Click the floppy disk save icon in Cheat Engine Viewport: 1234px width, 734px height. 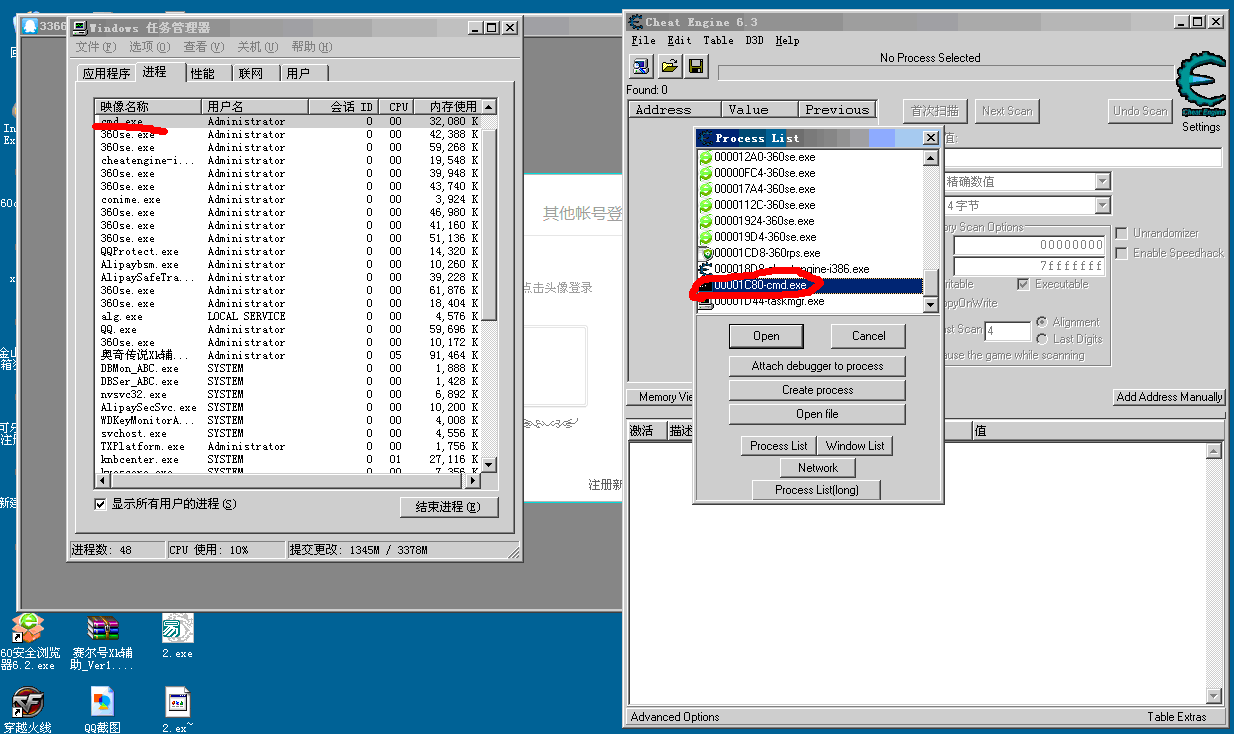coord(696,67)
